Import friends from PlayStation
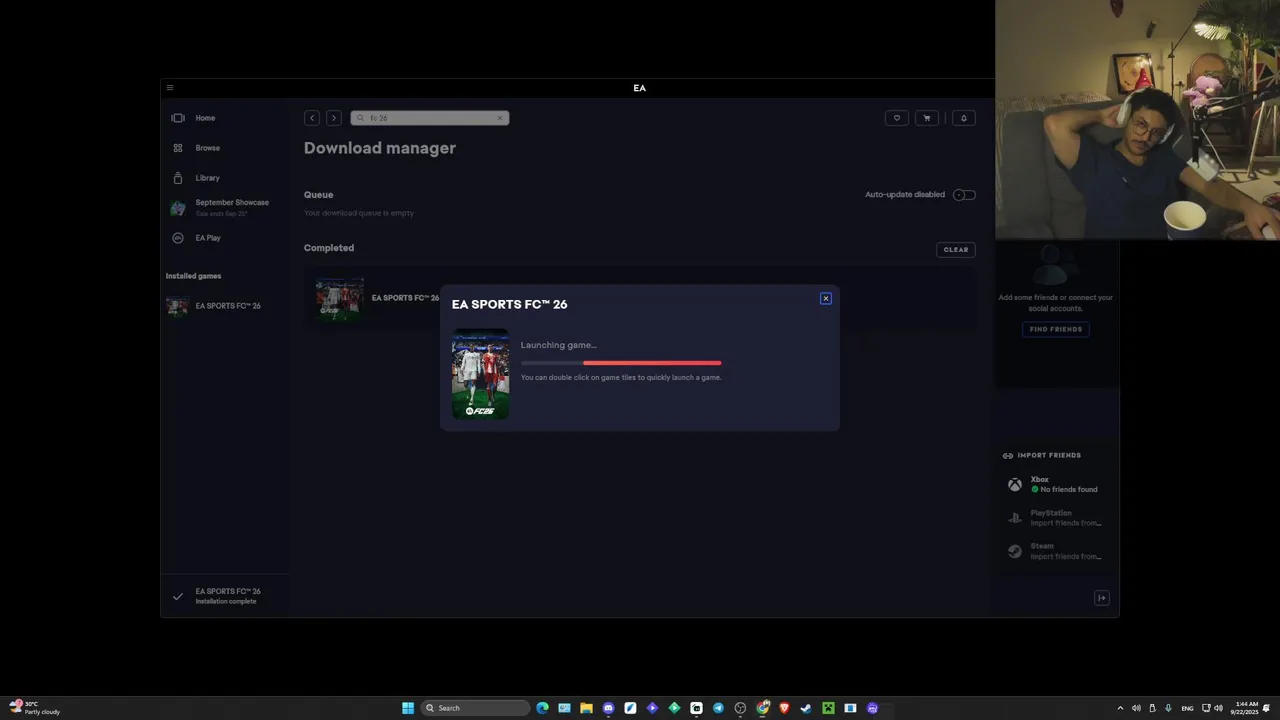1280x720 pixels. click(x=1056, y=518)
